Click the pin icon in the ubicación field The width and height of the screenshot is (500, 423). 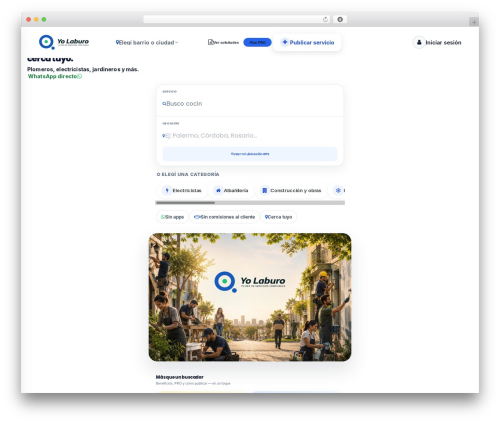coord(164,136)
